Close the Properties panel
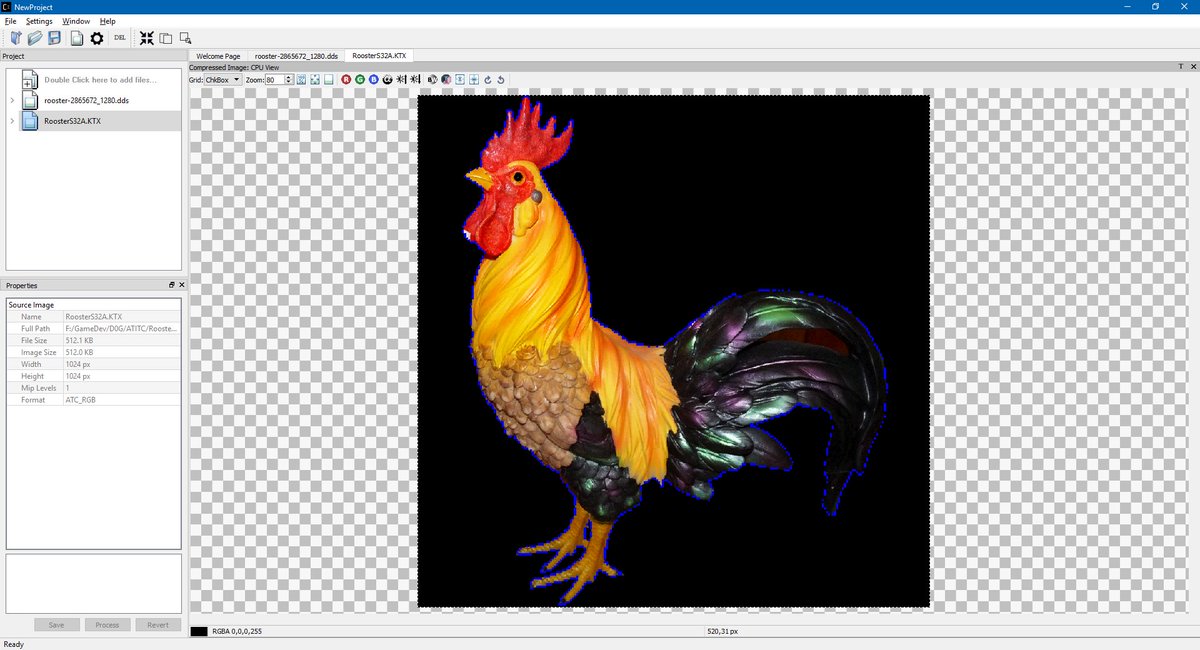1200x650 pixels. (181, 285)
